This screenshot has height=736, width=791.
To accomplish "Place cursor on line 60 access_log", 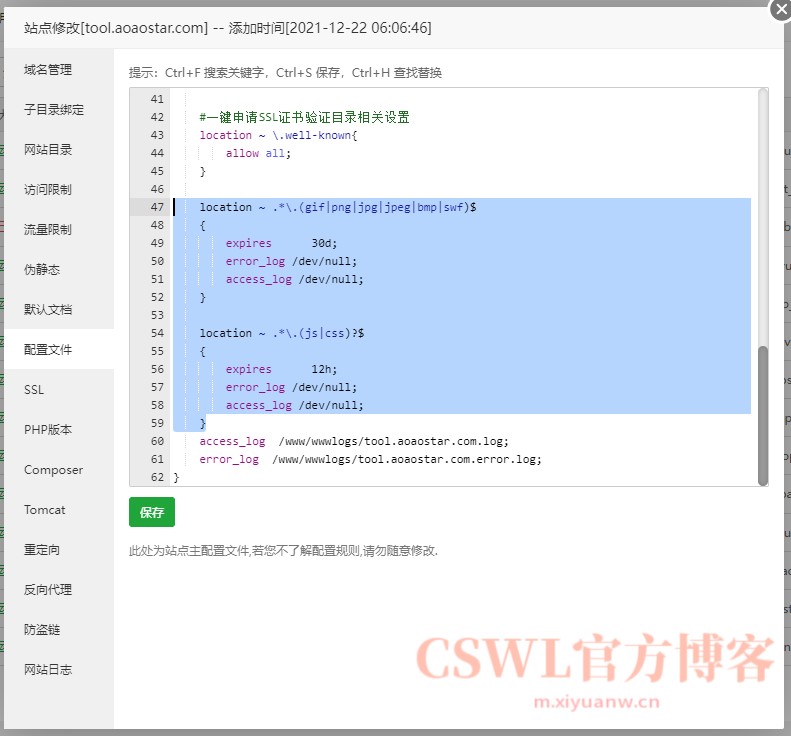I will (x=232, y=442).
